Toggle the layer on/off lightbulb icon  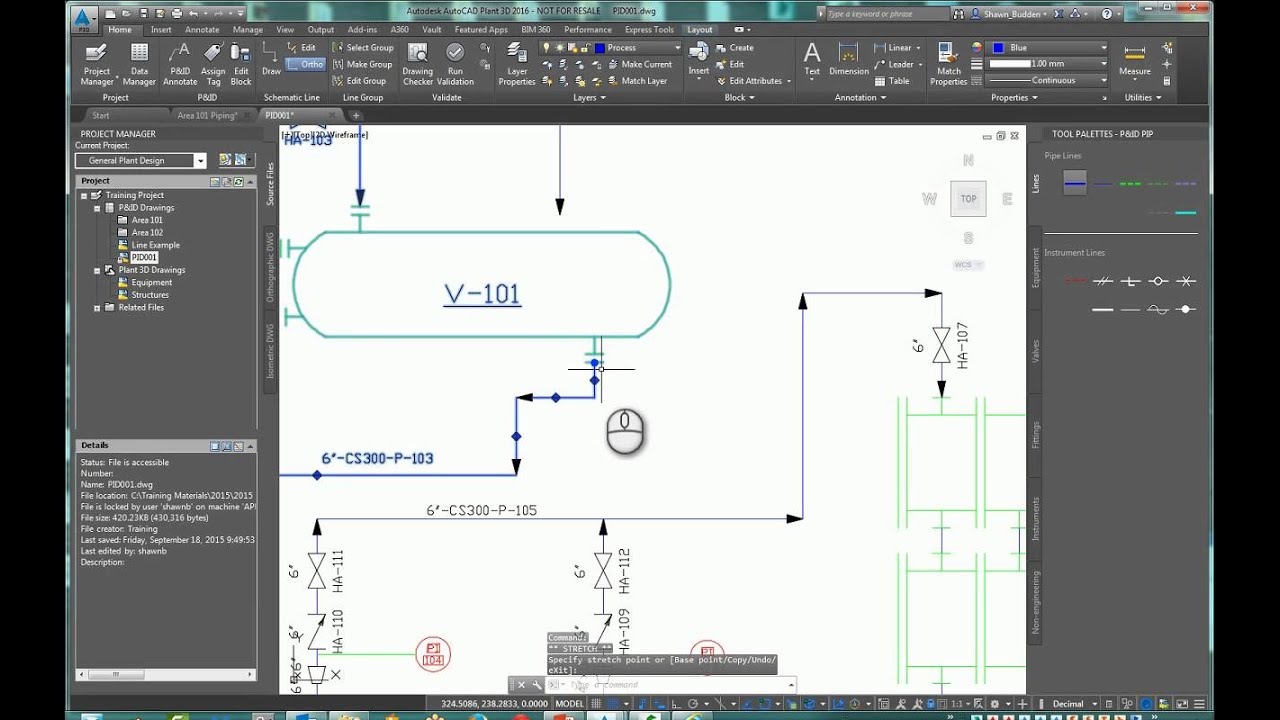[546, 48]
